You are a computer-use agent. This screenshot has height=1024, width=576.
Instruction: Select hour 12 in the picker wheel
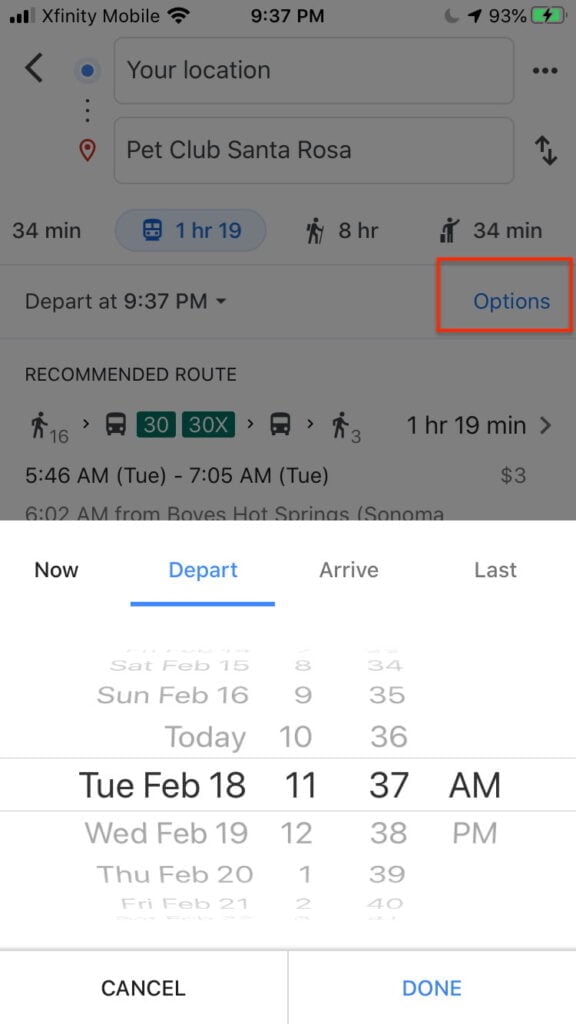point(296,833)
